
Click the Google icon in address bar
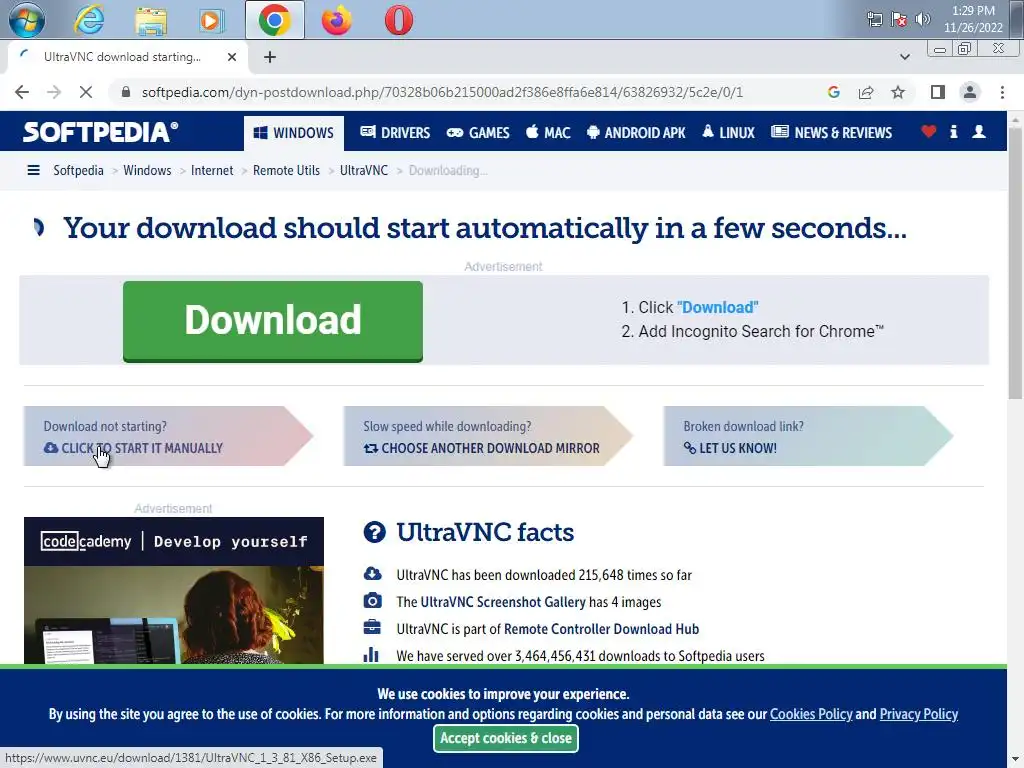pos(833,92)
